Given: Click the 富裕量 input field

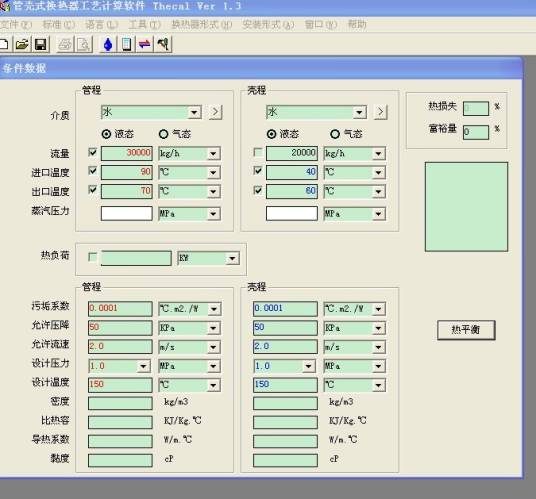Looking at the screenshot, I should [476, 132].
